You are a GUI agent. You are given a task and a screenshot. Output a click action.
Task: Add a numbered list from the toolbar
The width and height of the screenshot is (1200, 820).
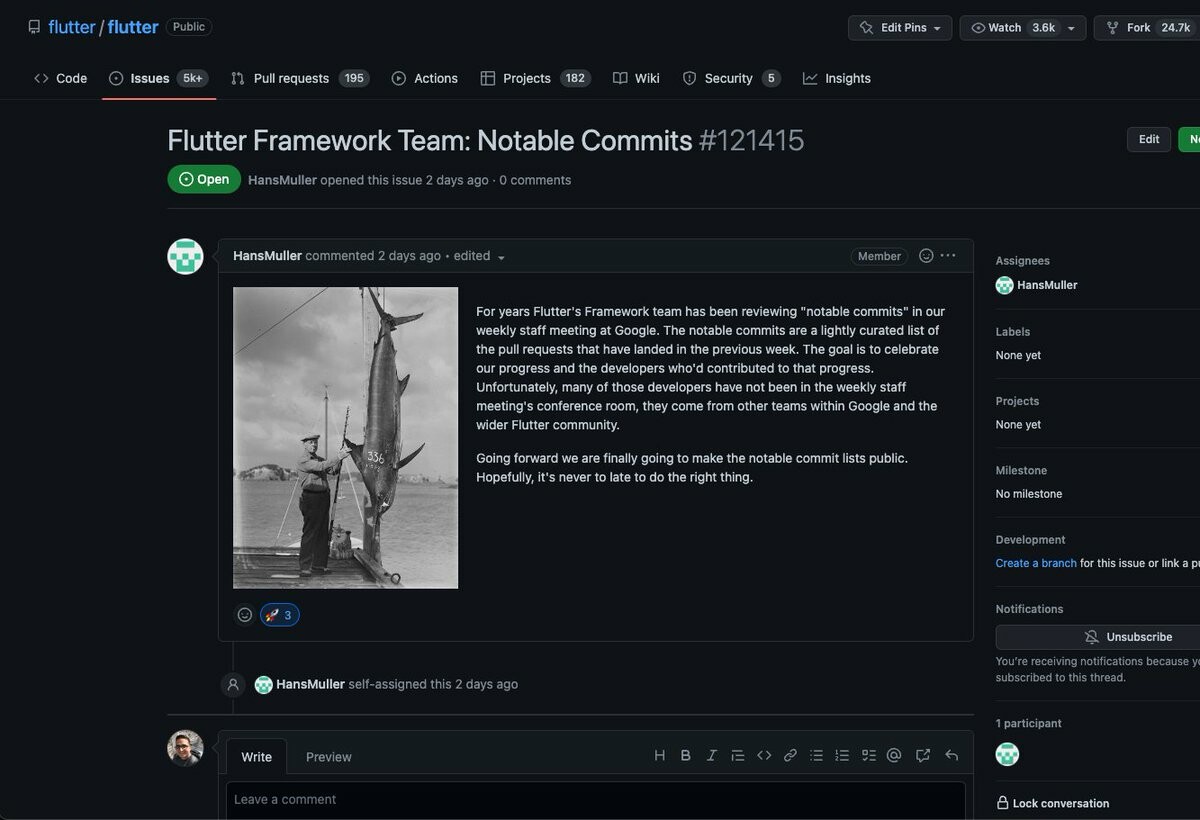point(842,756)
